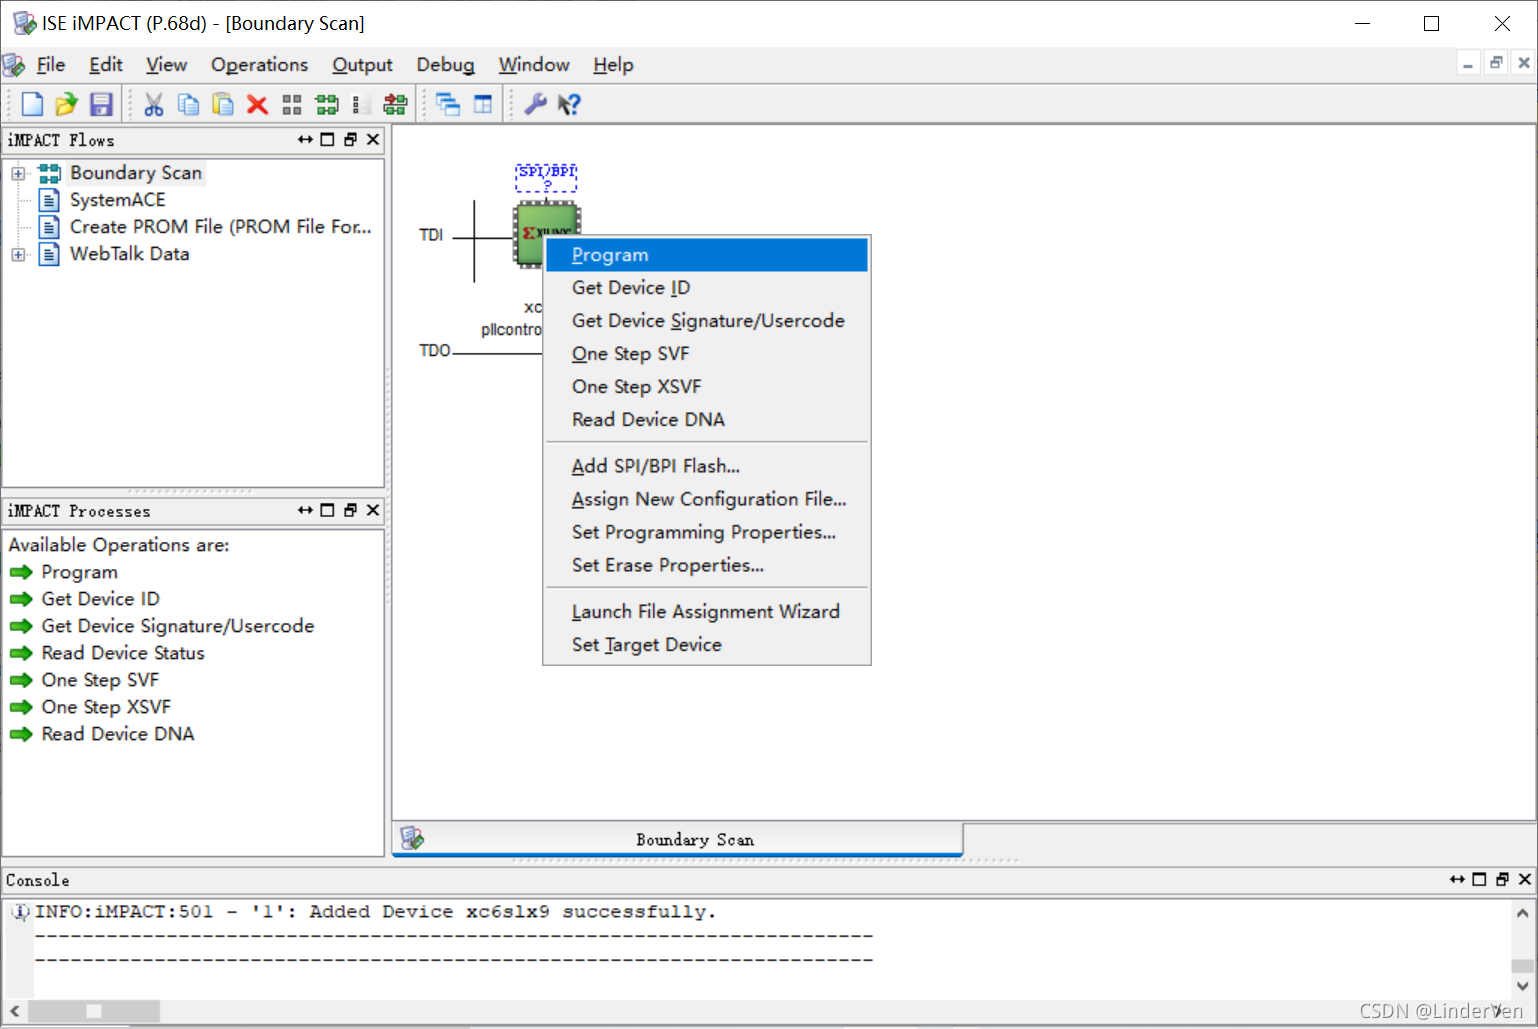
Task: Click the faded list-layout toolbar icon
Action: 361,104
